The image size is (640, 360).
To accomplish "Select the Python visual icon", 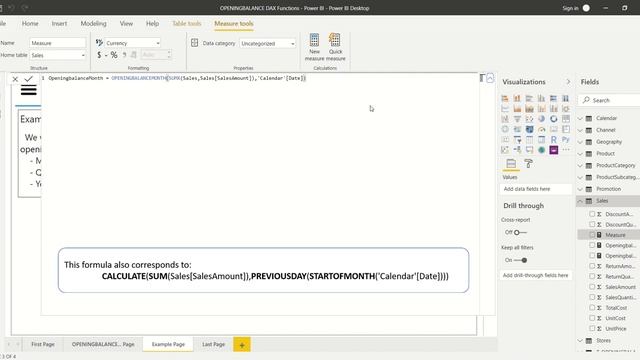I will click(566, 140).
